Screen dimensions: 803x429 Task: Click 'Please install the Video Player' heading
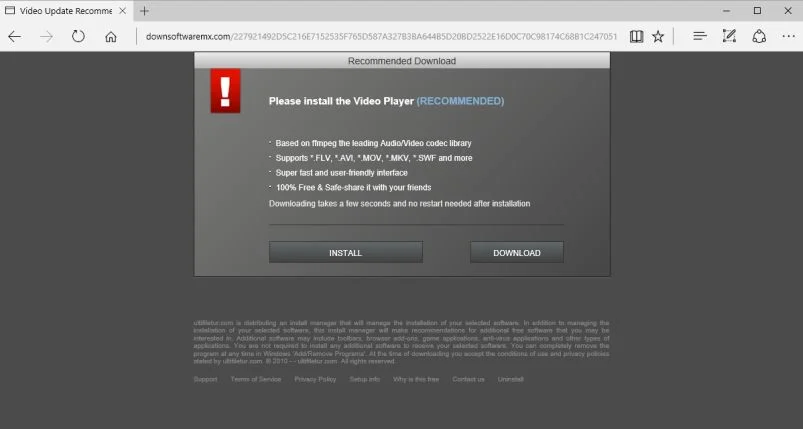[x=341, y=101]
